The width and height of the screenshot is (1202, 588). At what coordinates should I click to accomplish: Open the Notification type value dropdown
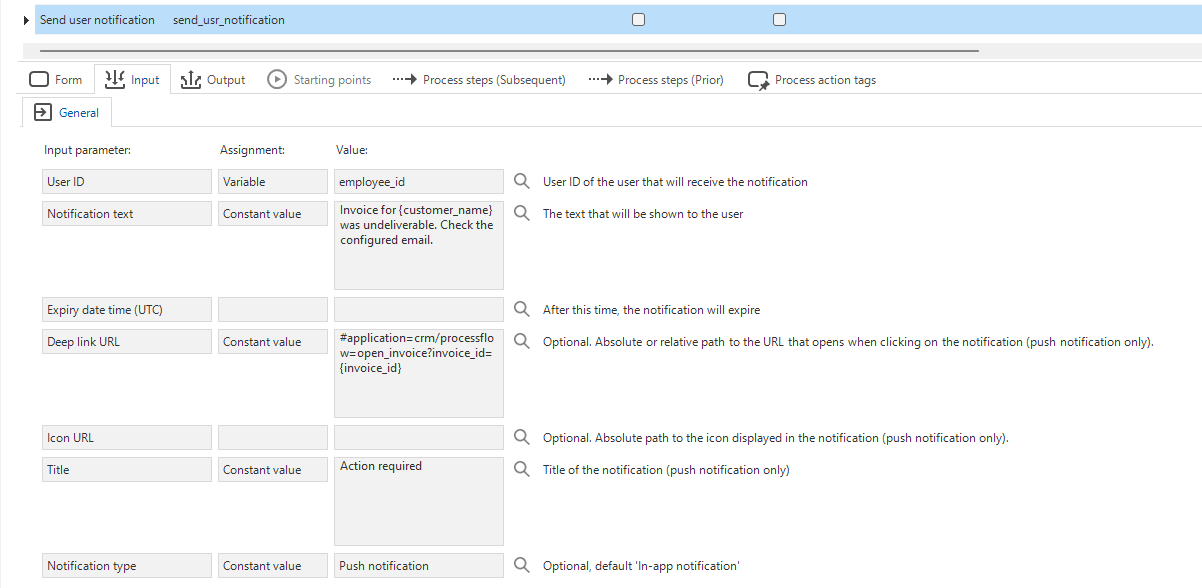pyautogui.click(x=418, y=566)
